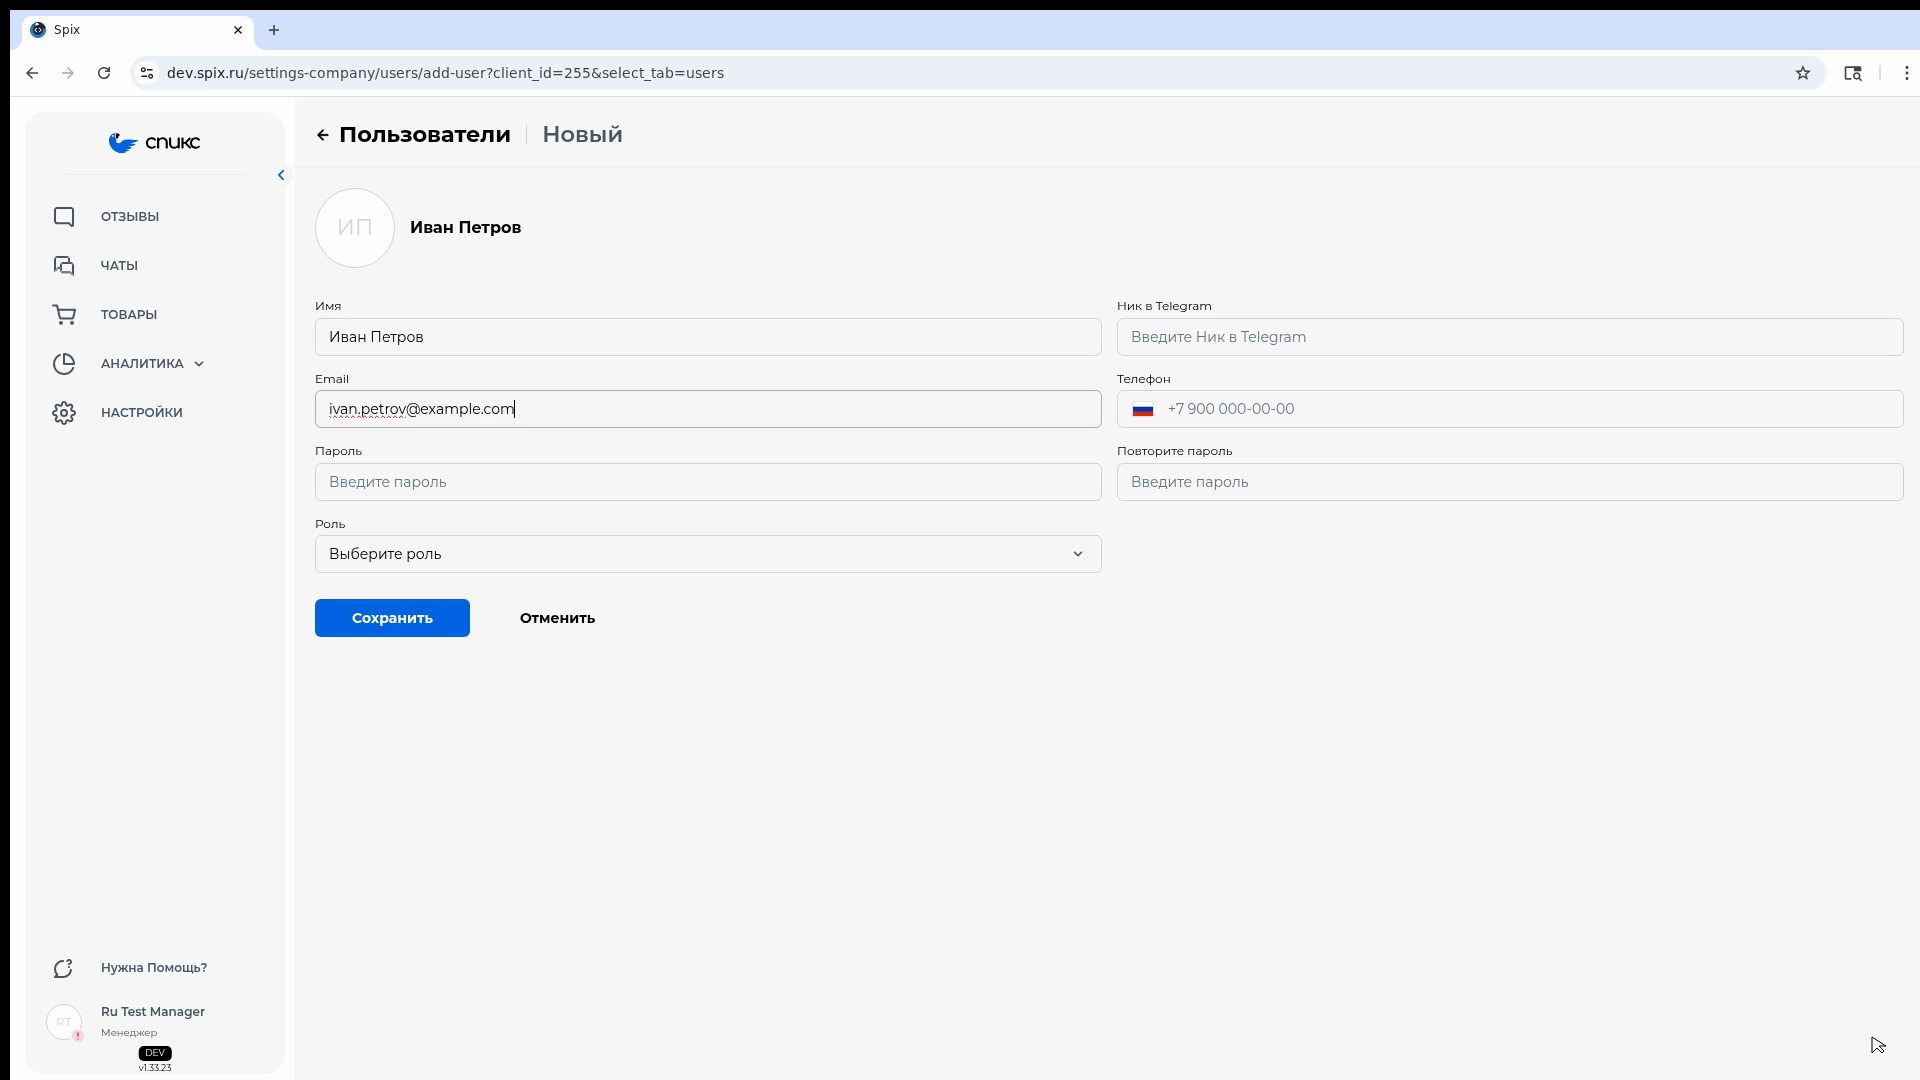
Task: Go forward in browser history
Action: [x=68, y=73]
